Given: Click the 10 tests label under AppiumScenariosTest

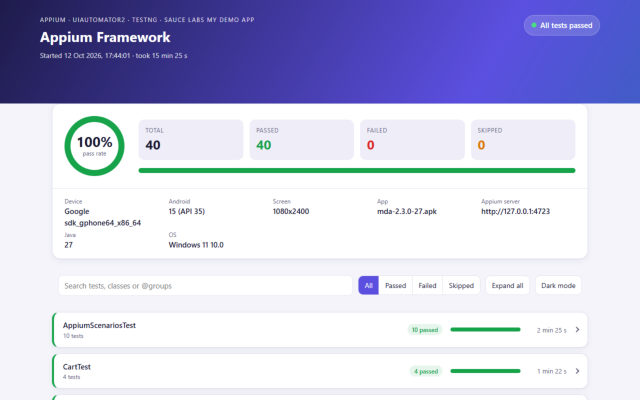Looking at the screenshot, I should tap(73, 336).
